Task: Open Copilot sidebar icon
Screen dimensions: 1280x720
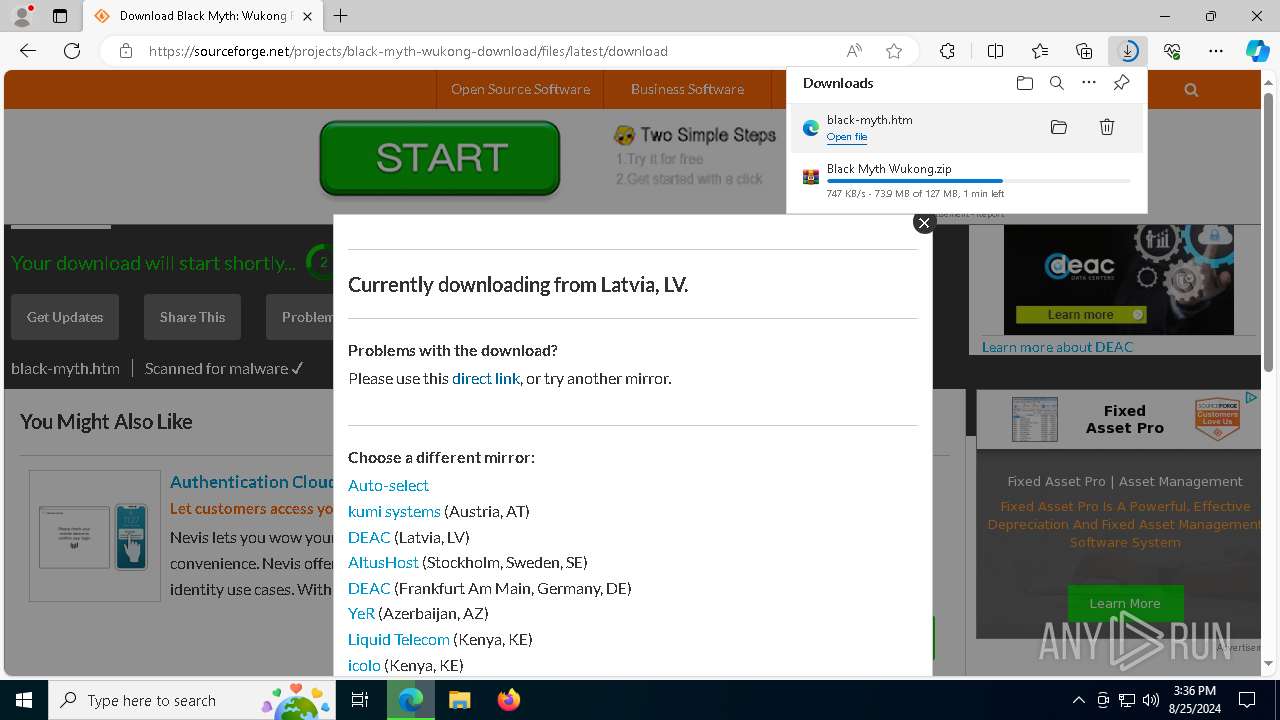Action: (x=1257, y=51)
